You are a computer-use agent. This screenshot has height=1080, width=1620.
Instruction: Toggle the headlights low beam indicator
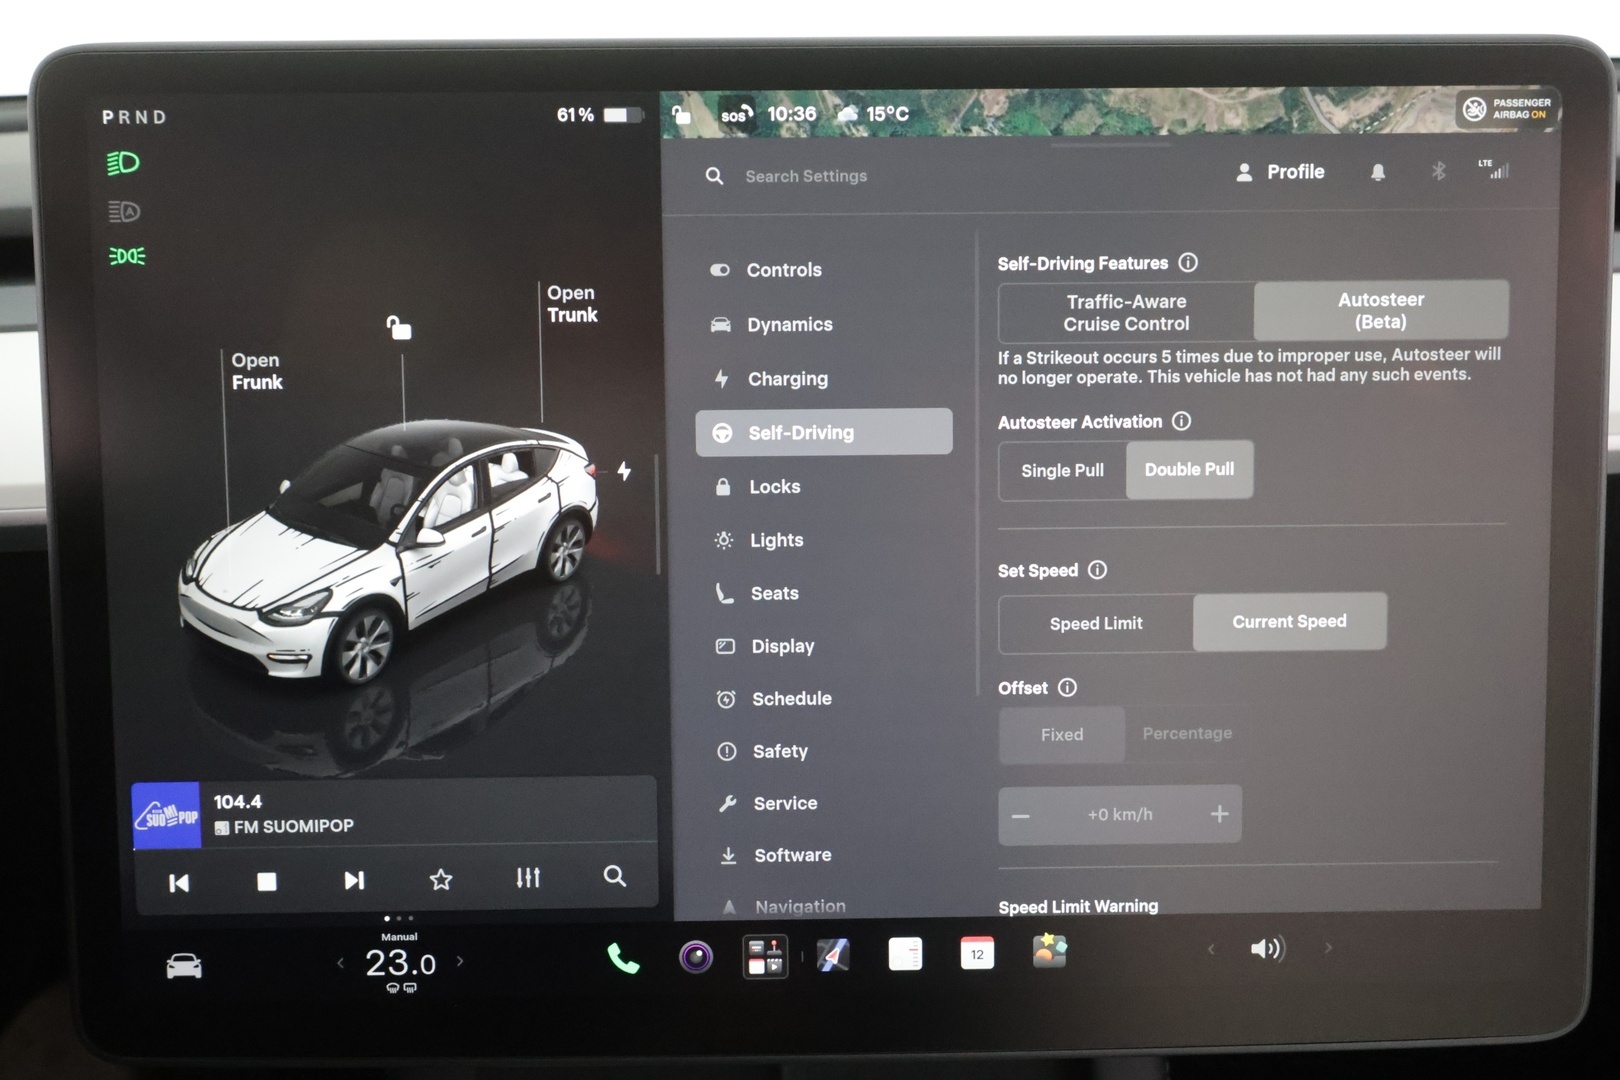(124, 163)
